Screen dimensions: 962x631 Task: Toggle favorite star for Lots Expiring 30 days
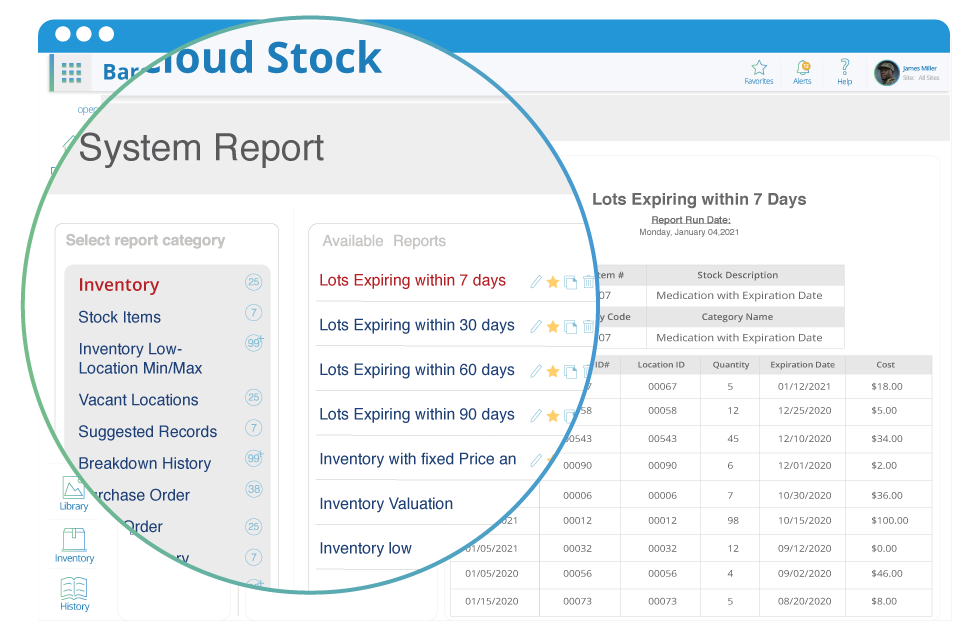coord(553,326)
